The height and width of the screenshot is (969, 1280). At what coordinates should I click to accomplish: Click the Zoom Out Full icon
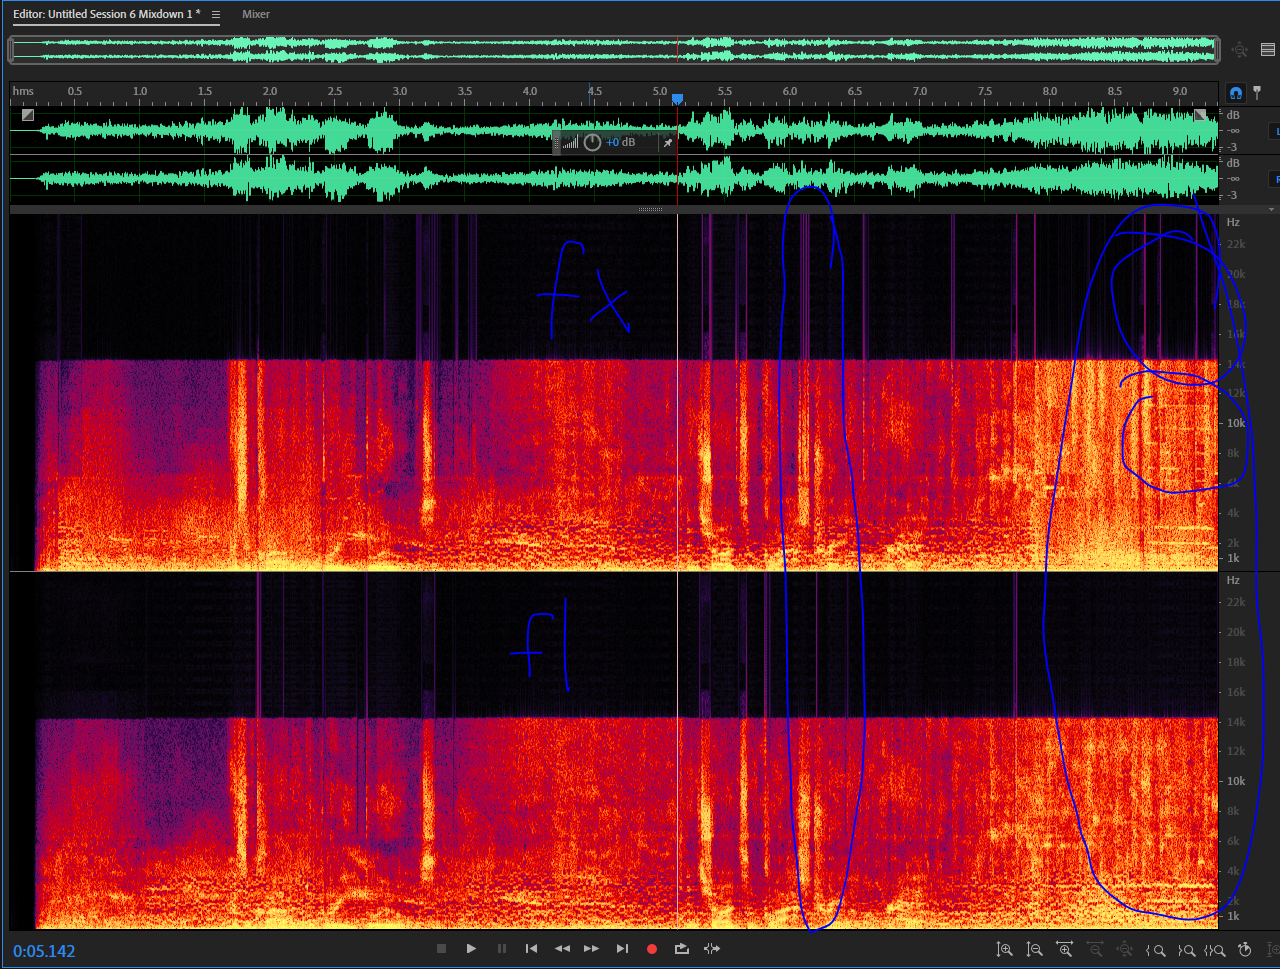(1125, 950)
